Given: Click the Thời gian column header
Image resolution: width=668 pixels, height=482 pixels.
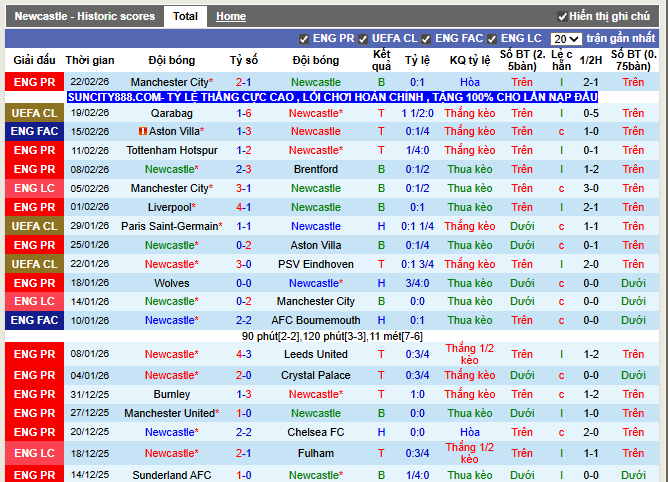Looking at the screenshot, I should coord(90,60).
